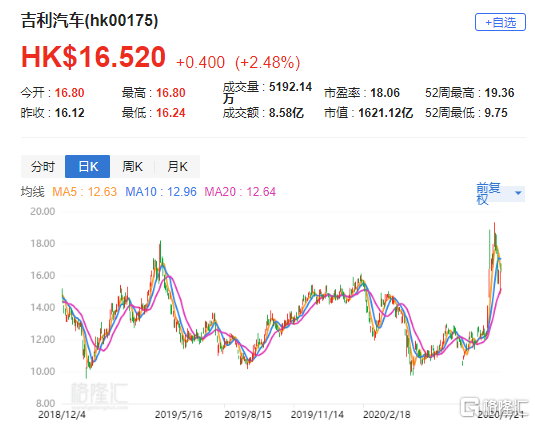535x424 pixels.
Task: Click 市值 value 1621.12亿
Action: 386,113
